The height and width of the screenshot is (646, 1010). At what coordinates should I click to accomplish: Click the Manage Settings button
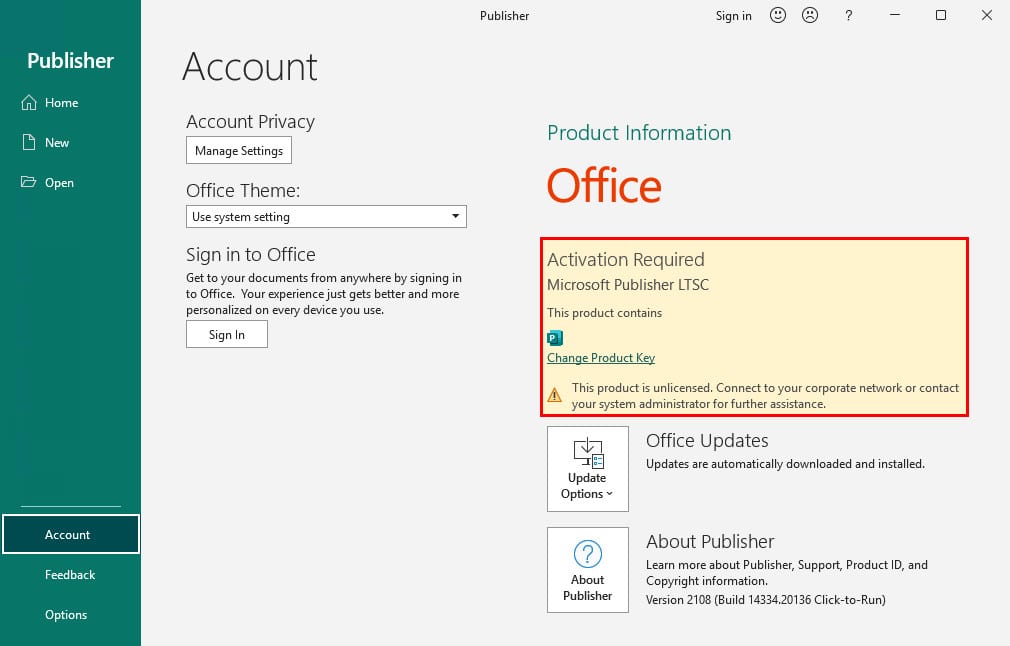[239, 150]
